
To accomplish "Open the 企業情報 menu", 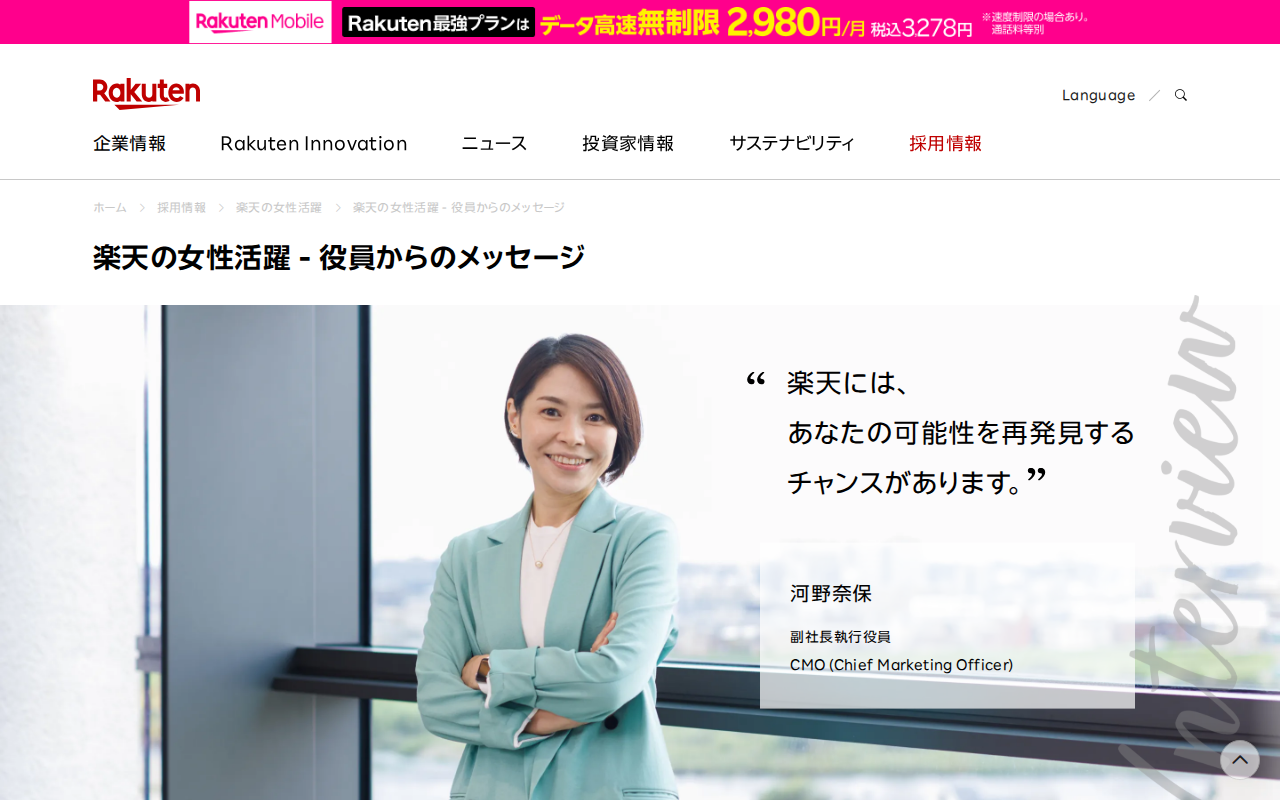I will coord(130,143).
